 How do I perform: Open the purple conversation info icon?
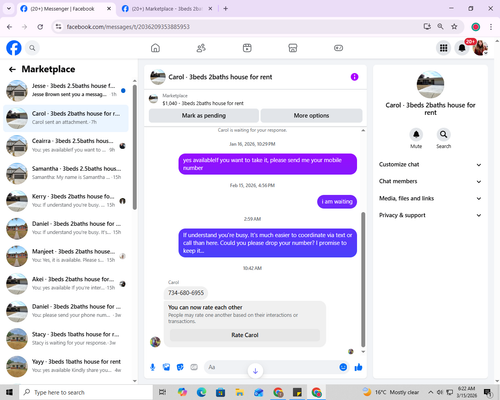coord(354,77)
